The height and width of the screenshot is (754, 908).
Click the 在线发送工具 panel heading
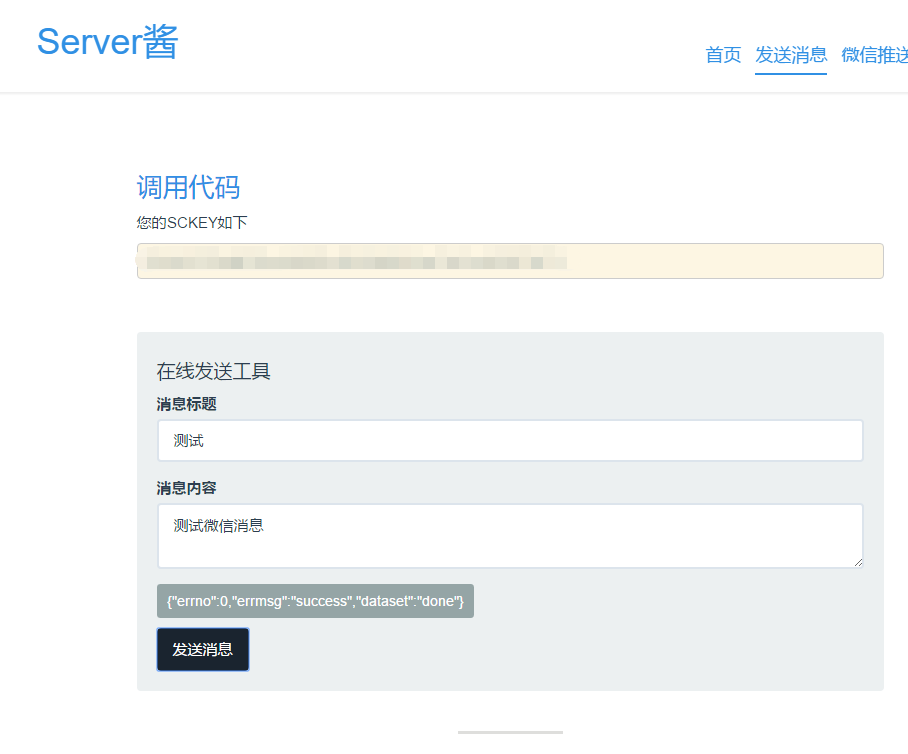pyautogui.click(x=213, y=372)
